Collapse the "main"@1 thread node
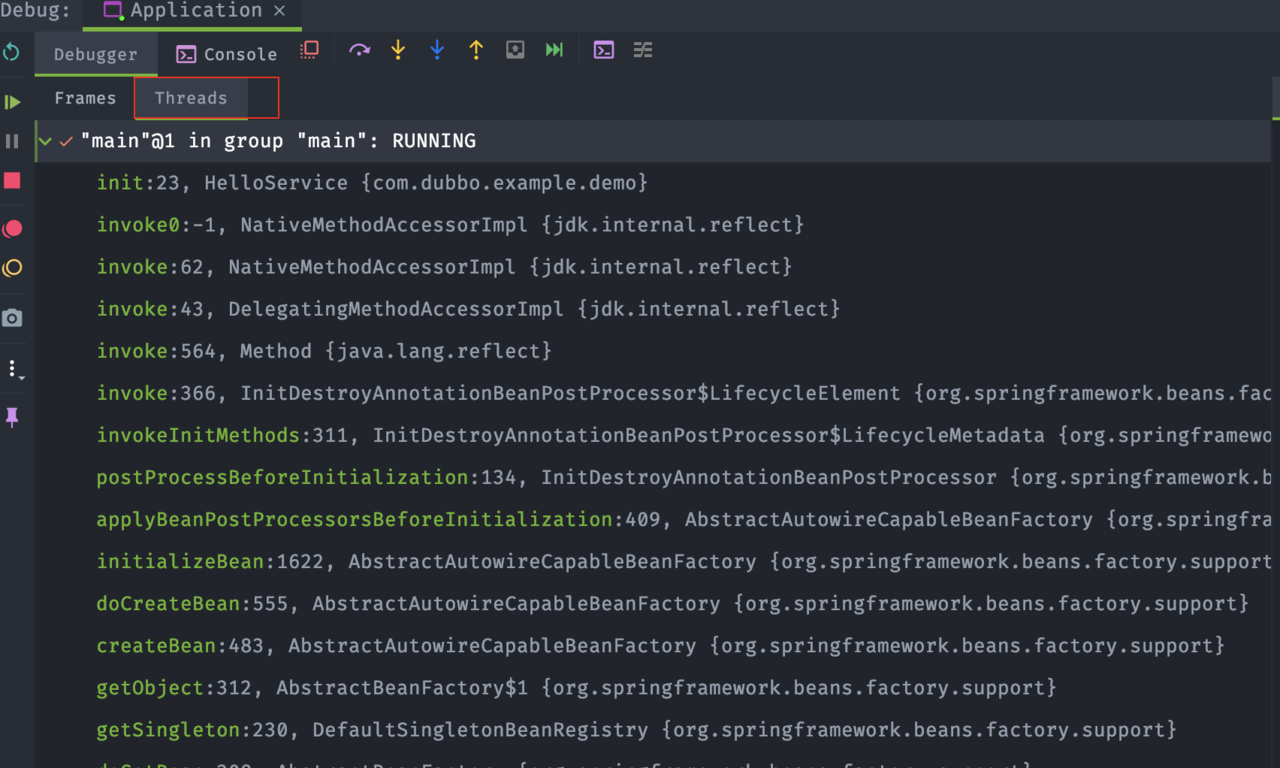This screenshot has height=768, width=1280. point(44,141)
